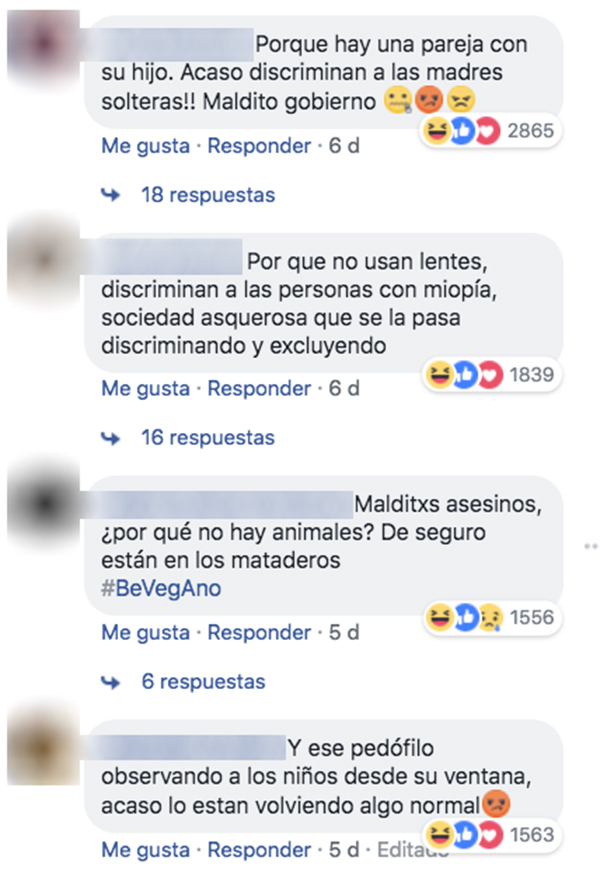Expand the 18 respuestas thread
The width and height of the screenshot is (600, 878).
(x=208, y=195)
